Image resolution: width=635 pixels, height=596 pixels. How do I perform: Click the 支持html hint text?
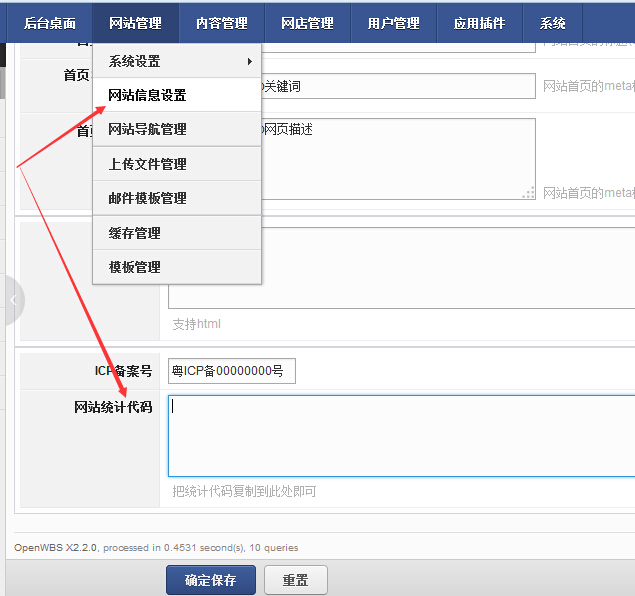(x=196, y=324)
